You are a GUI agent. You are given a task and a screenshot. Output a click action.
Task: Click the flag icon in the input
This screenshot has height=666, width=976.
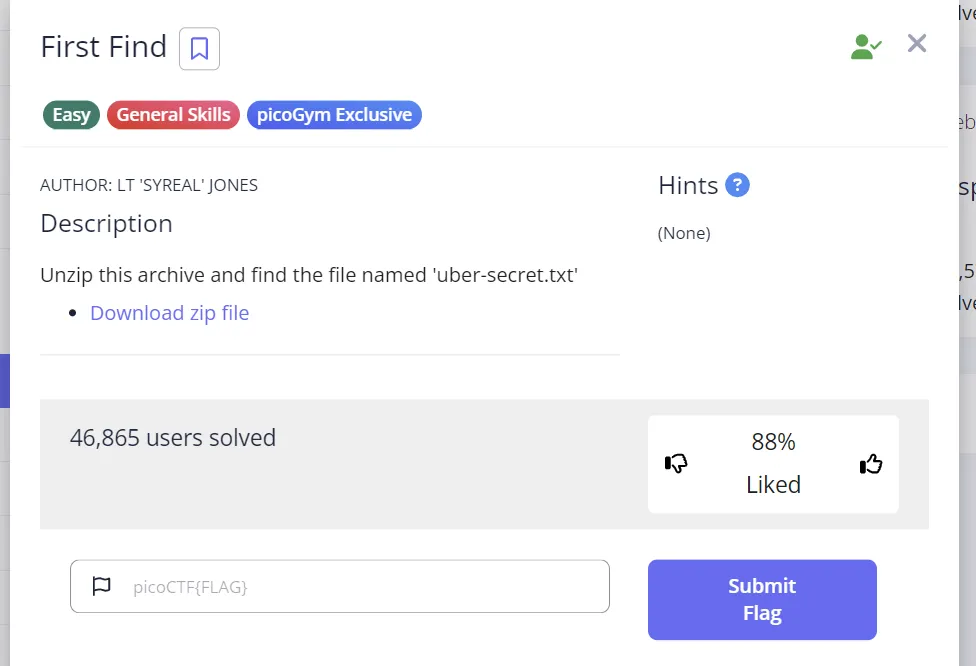[101, 586]
